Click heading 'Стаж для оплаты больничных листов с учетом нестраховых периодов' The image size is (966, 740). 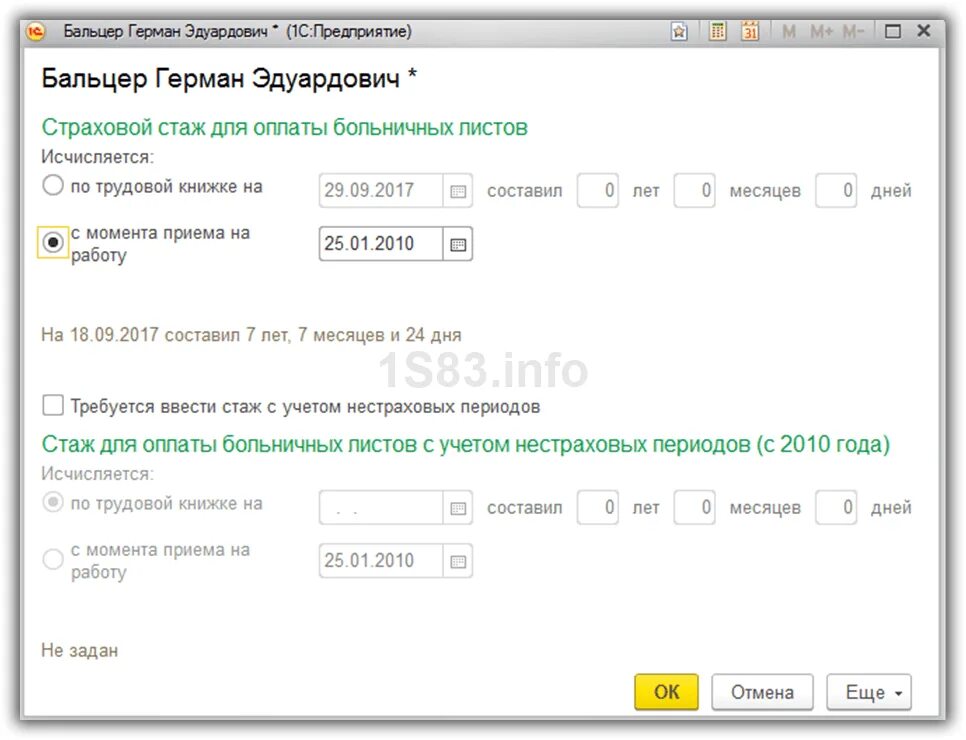pyautogui.click(x=466, y=444)
